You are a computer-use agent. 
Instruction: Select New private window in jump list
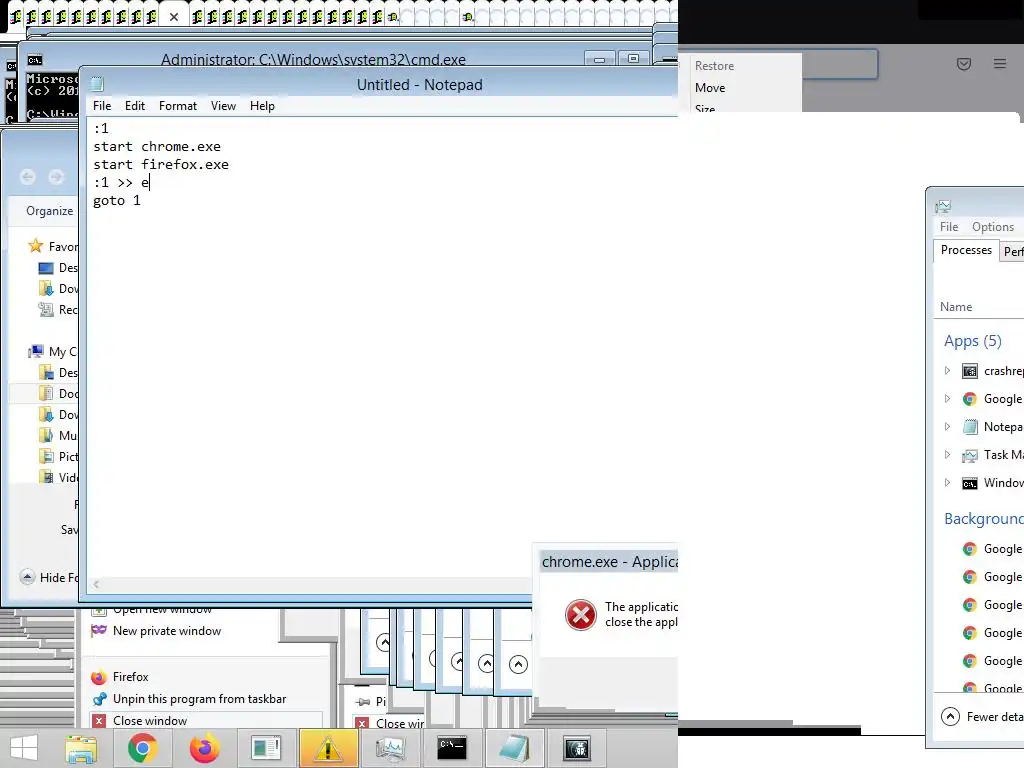tap(167, 631)
